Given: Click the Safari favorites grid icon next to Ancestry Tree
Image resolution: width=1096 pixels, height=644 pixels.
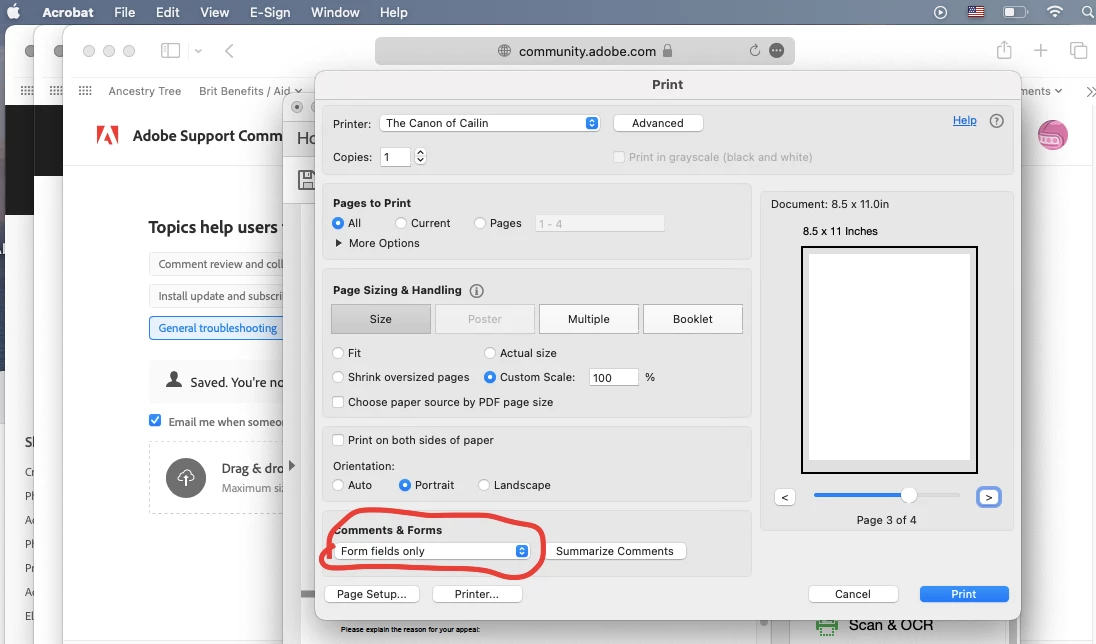Looking at the screenshot, I should click(85, 91).
